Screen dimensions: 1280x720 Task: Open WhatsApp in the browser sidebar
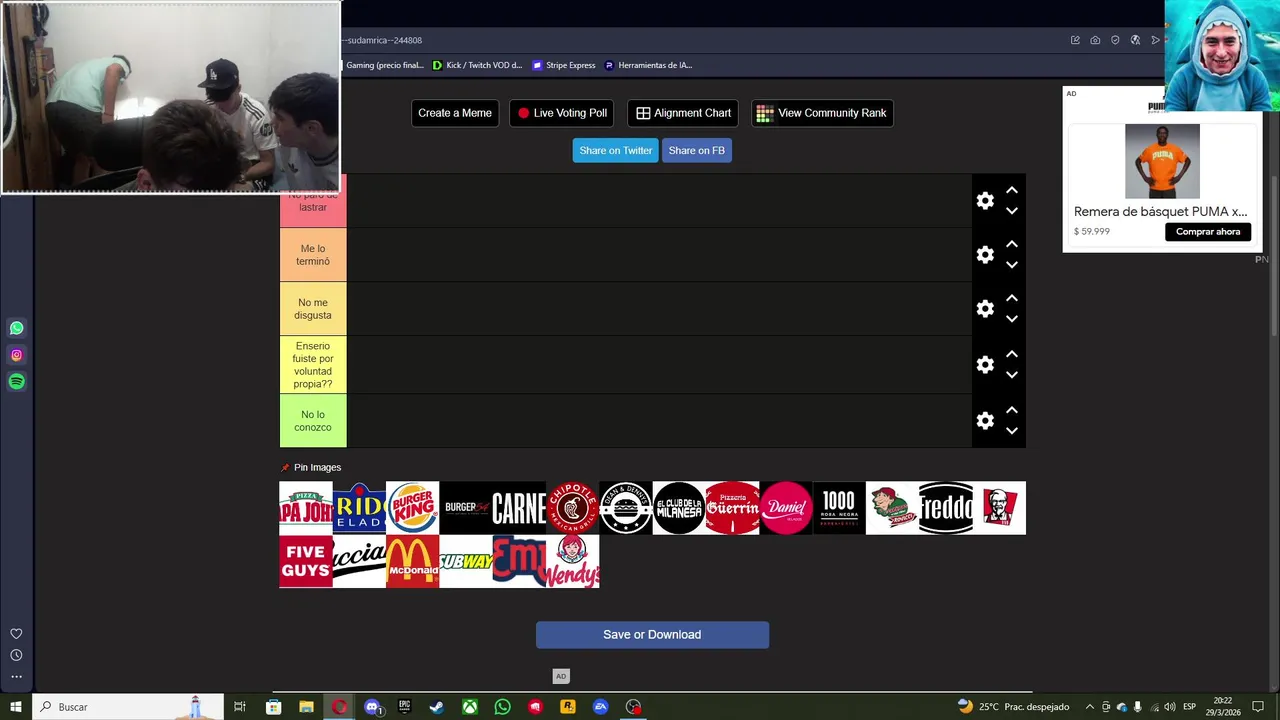pyautogui.click(x=17, y=328)
